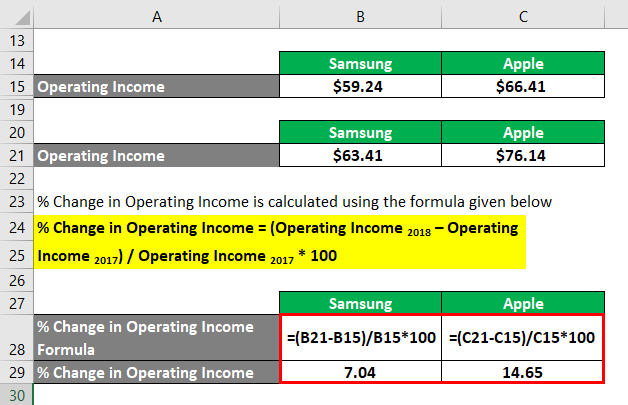Viewport: 628px width, 405px height.
Task: Select Operating Income label in row 15
Action: pos(157,86)
